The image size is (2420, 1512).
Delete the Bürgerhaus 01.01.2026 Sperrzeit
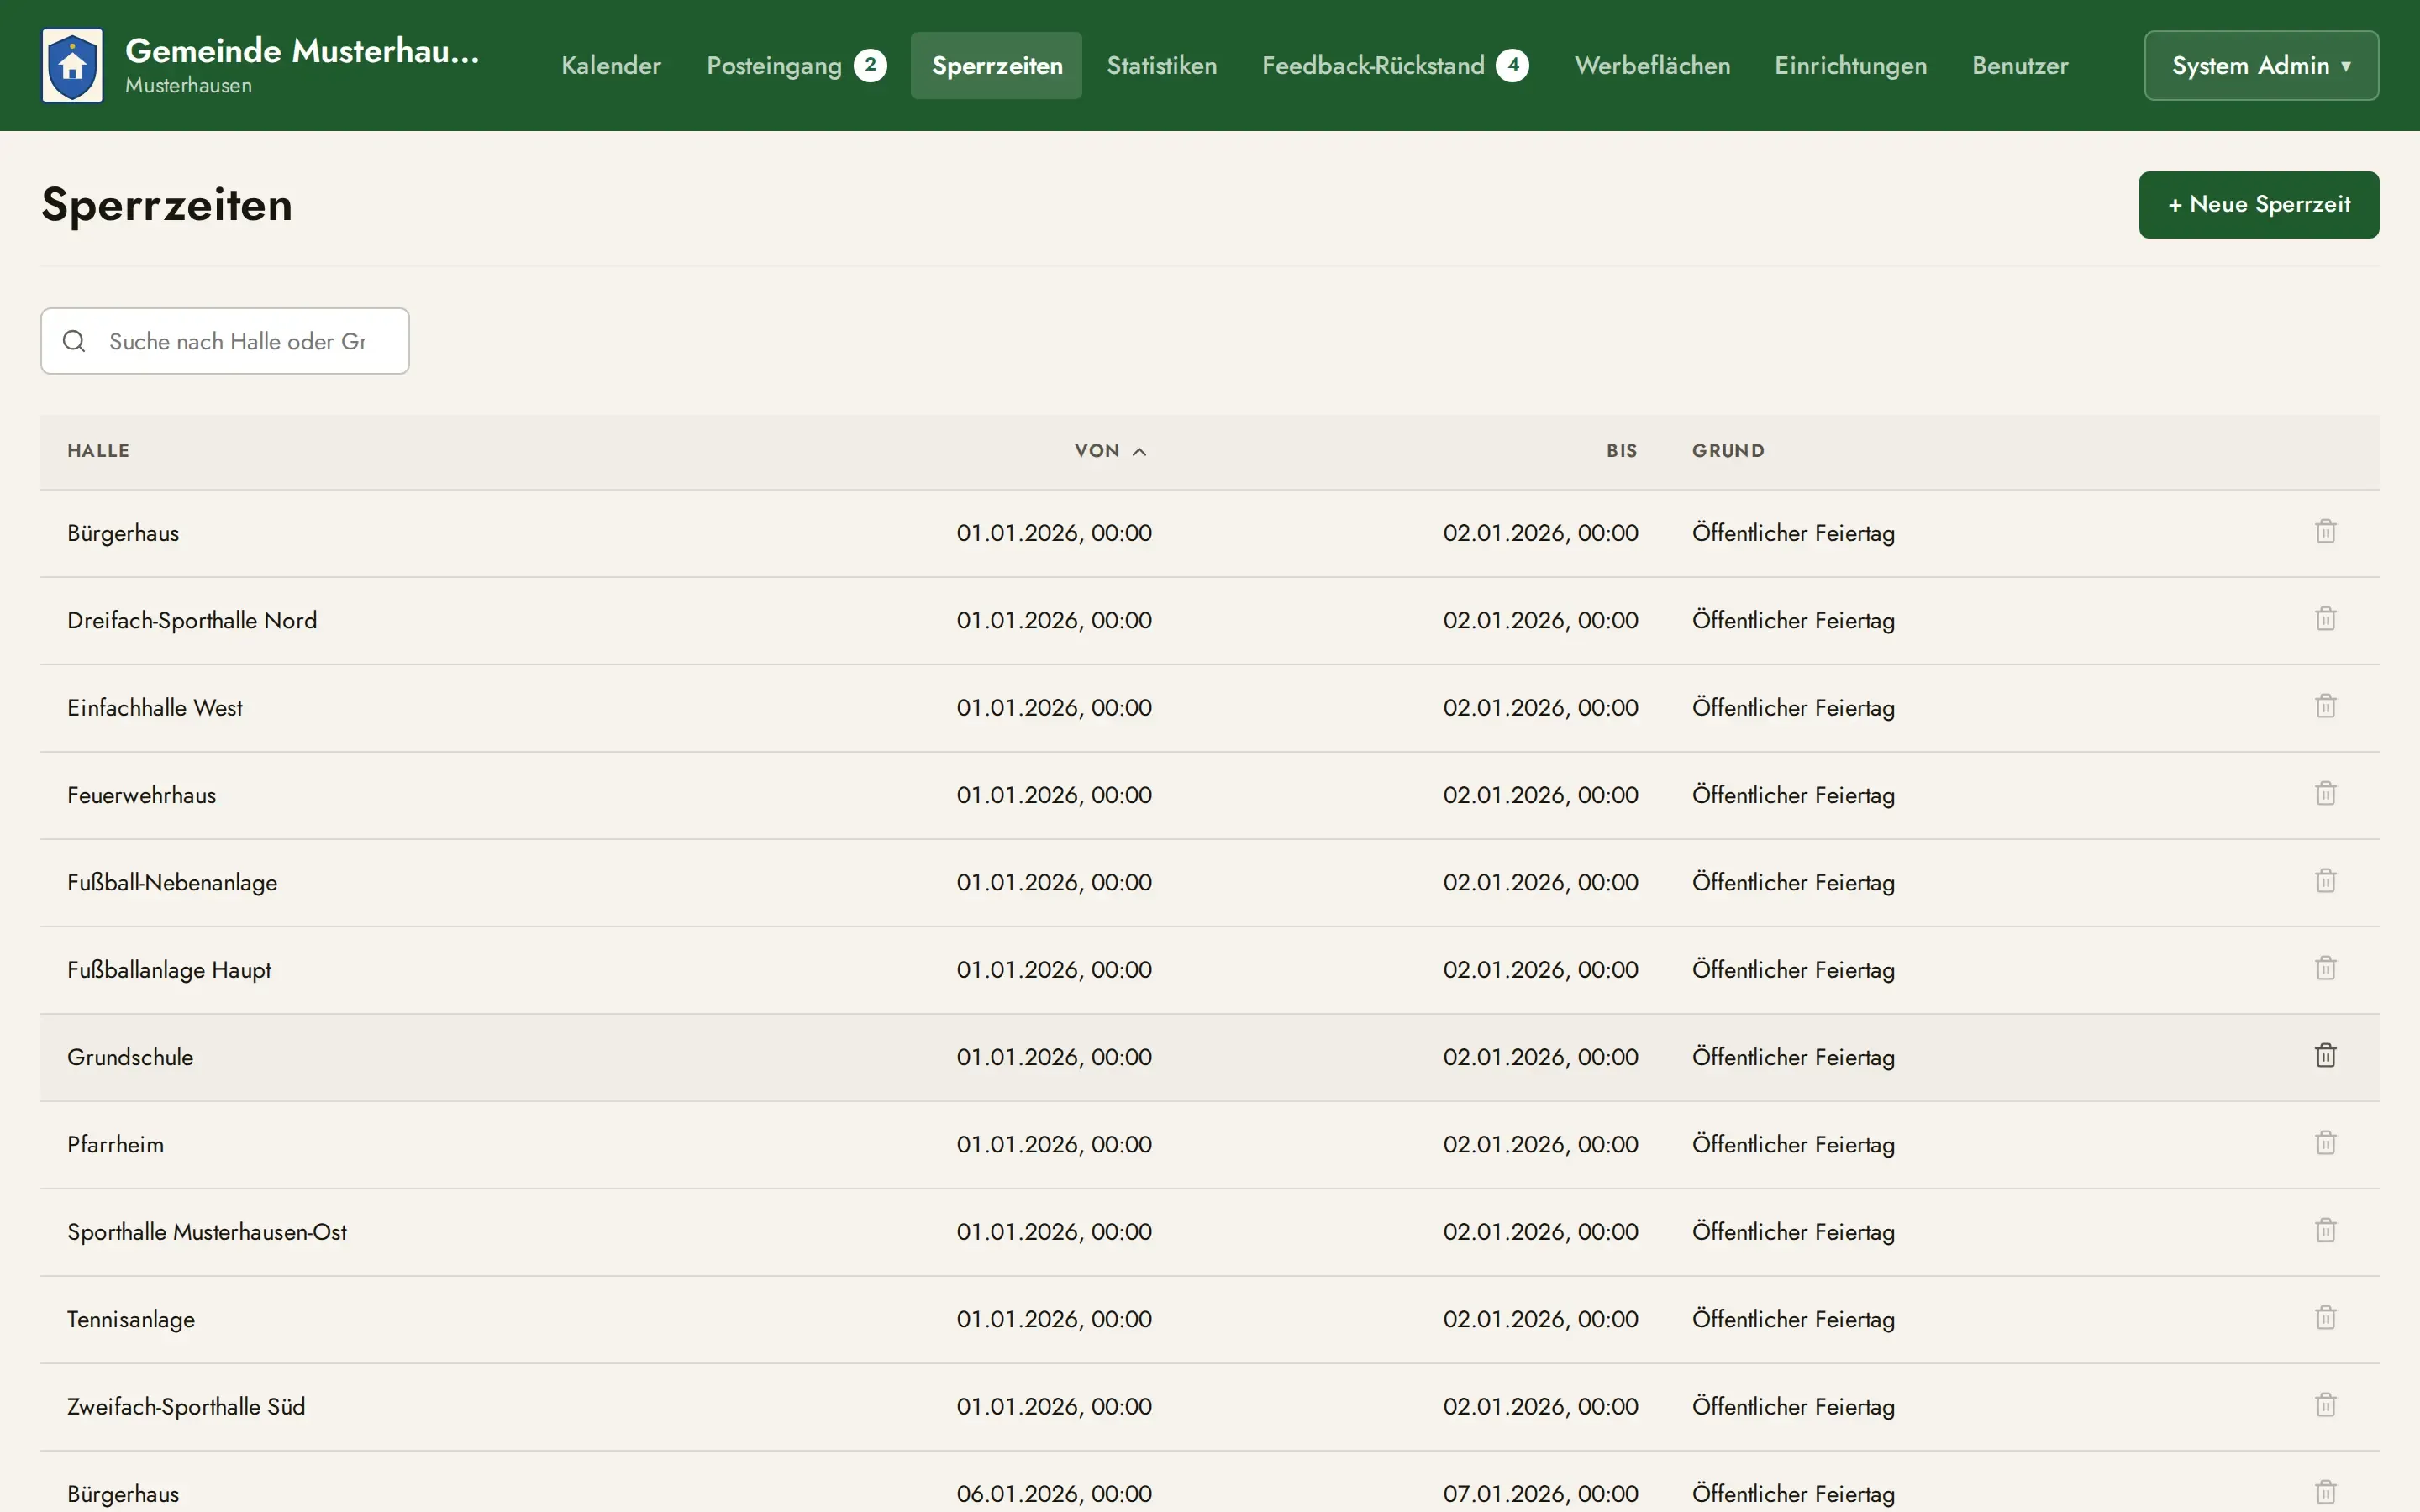(2325, 532)
